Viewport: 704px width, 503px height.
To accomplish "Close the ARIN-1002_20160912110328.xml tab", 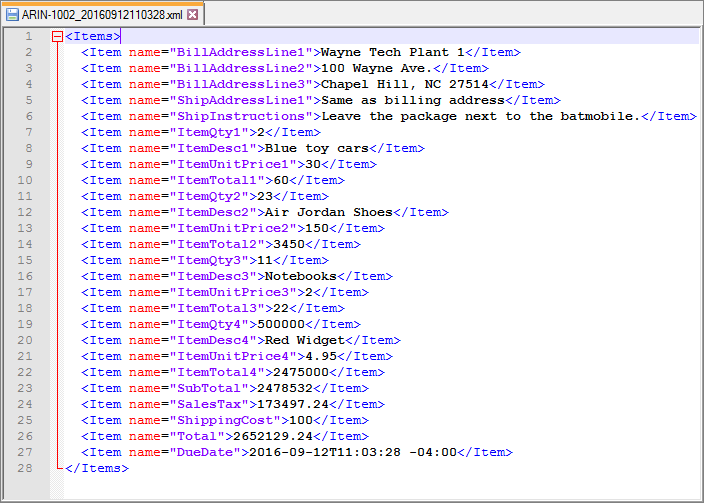I will click(192, 15).
